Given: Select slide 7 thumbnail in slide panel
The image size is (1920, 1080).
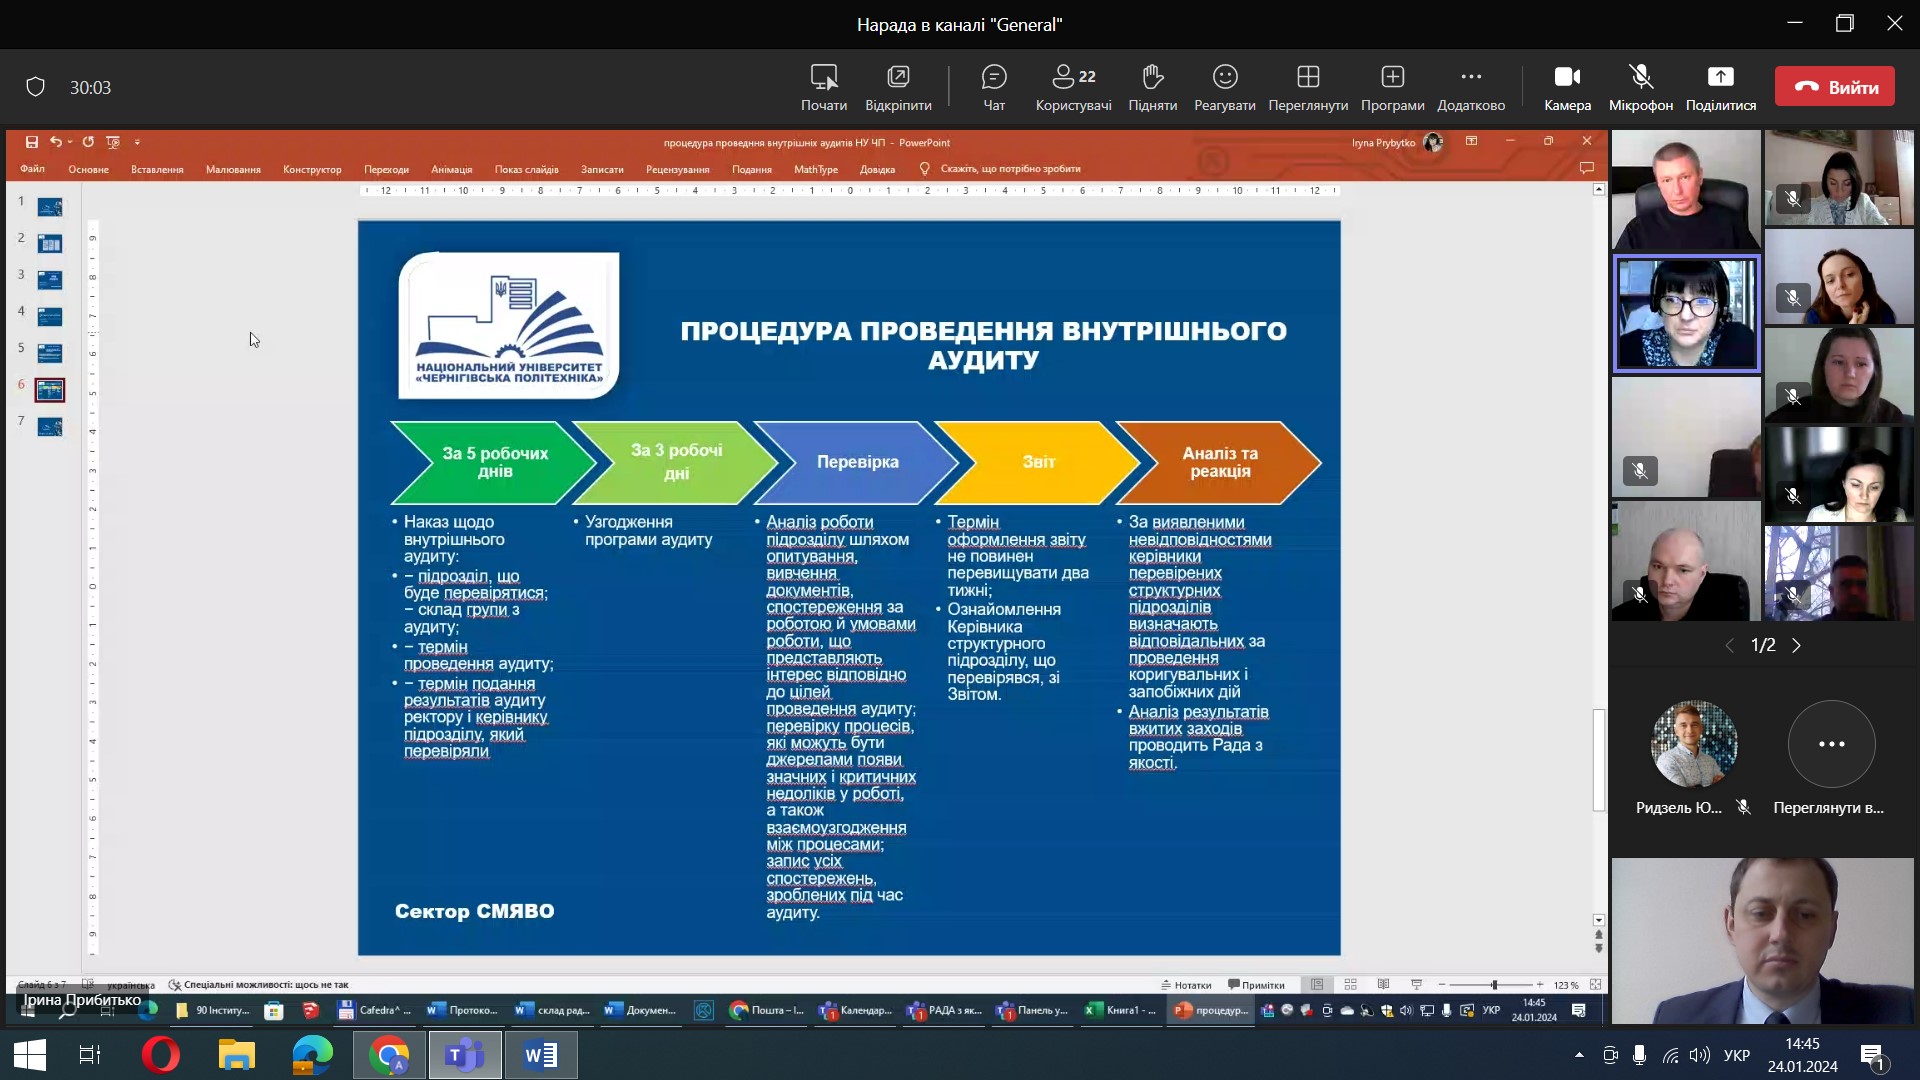Looking at the screenshot, I should click(50, 427).
